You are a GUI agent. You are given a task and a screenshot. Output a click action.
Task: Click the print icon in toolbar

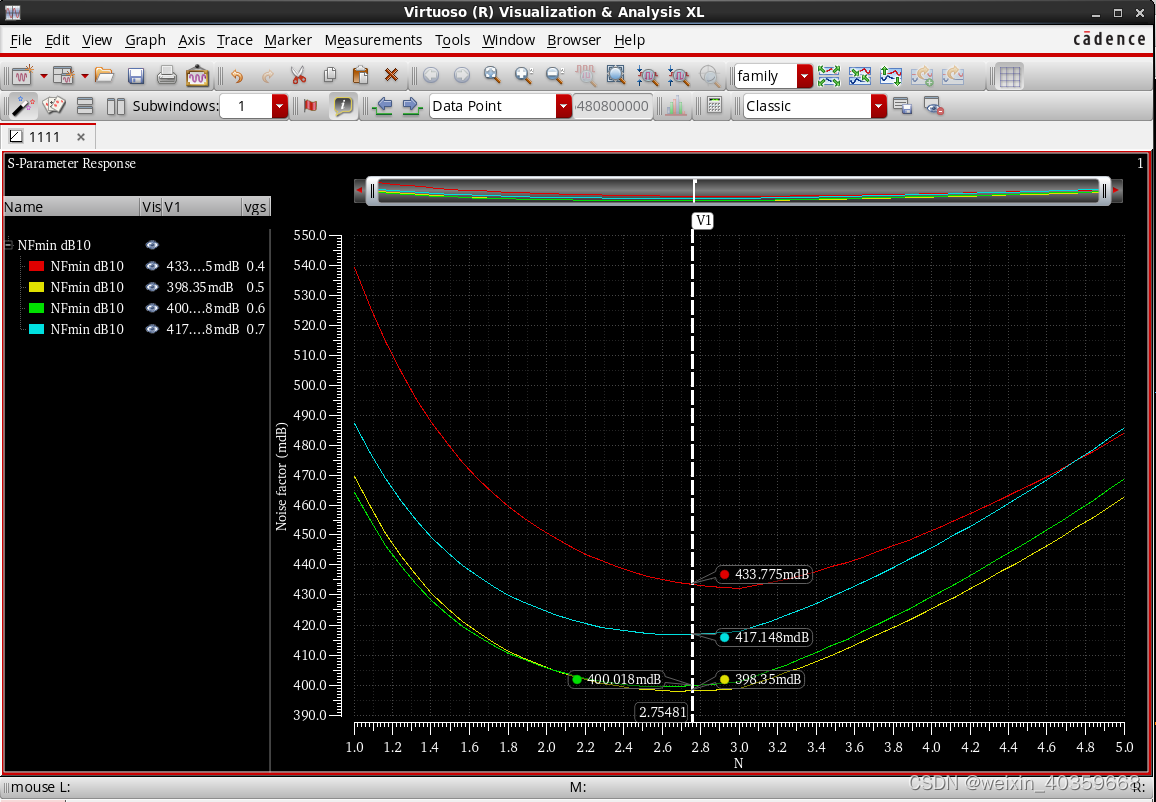[167, 76]
